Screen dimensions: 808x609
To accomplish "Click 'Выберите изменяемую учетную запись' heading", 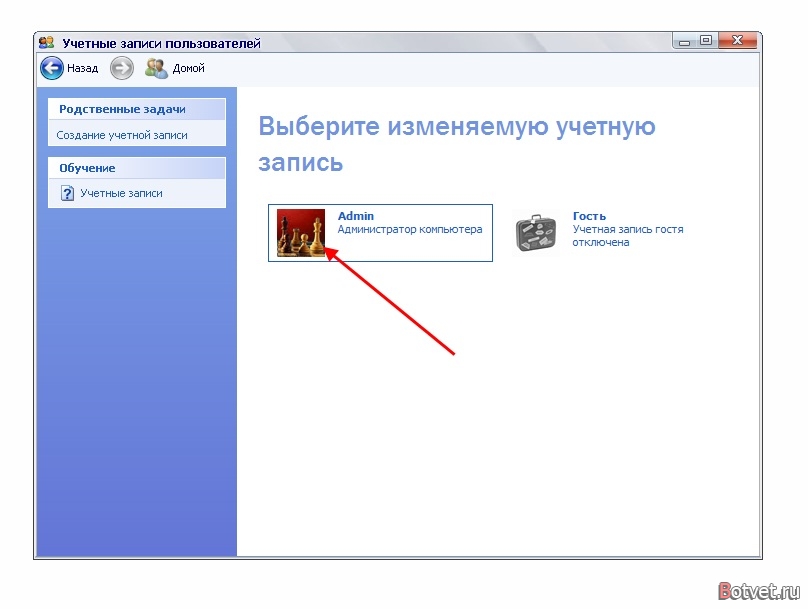I will [x=457, y=144].
